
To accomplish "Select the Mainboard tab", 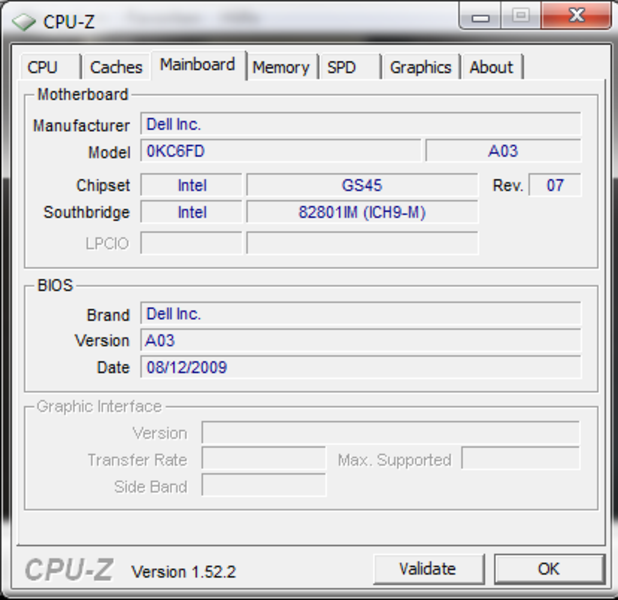I will coord(198,65).
